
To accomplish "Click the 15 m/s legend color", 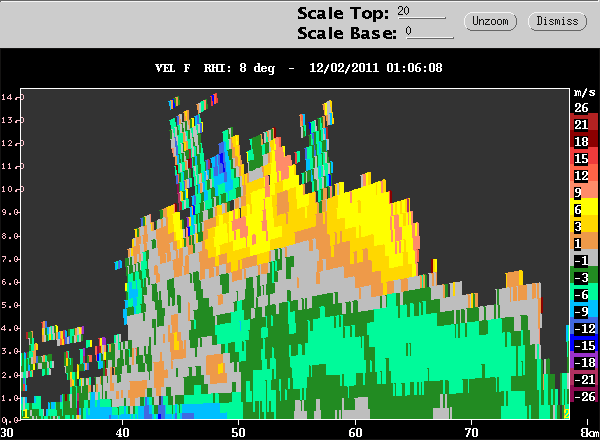I will [580, 158].
